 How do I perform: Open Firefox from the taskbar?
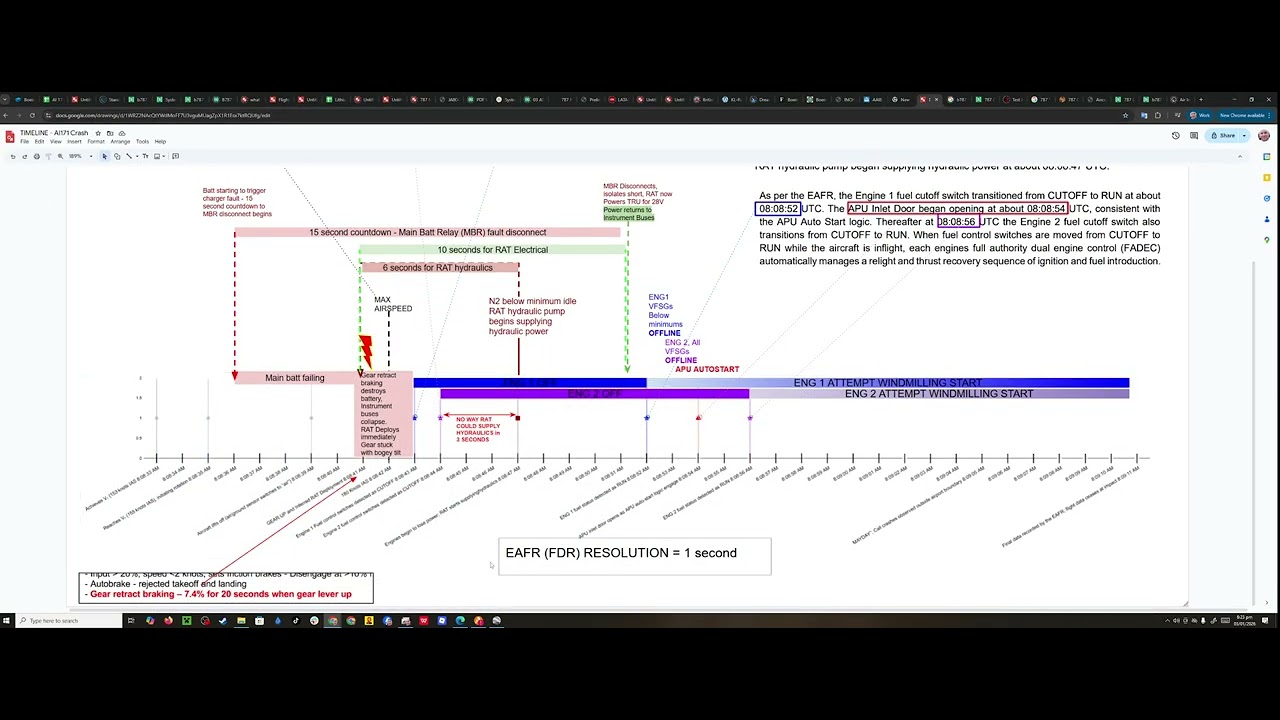click(168, 620)
